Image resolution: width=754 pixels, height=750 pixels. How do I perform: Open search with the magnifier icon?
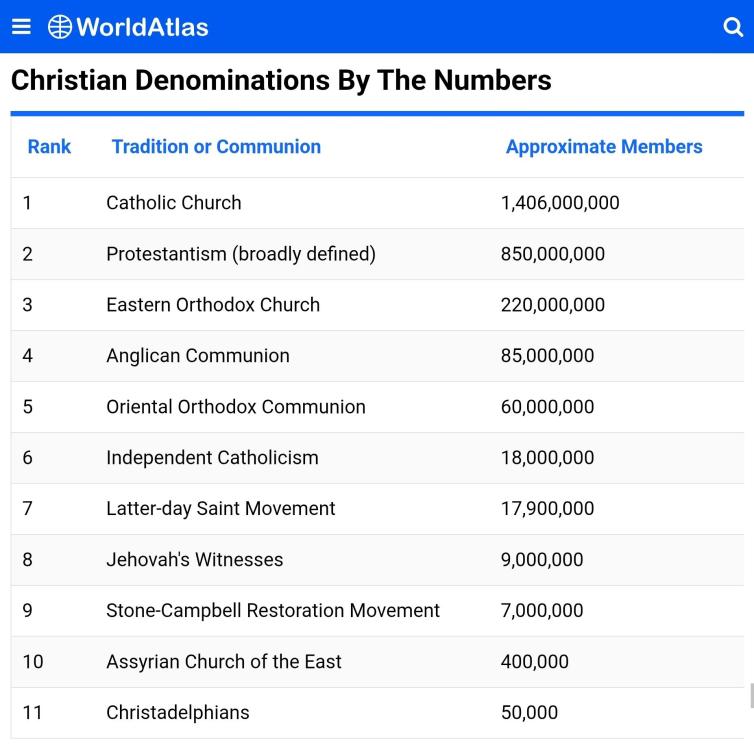(x=733, y=27)
